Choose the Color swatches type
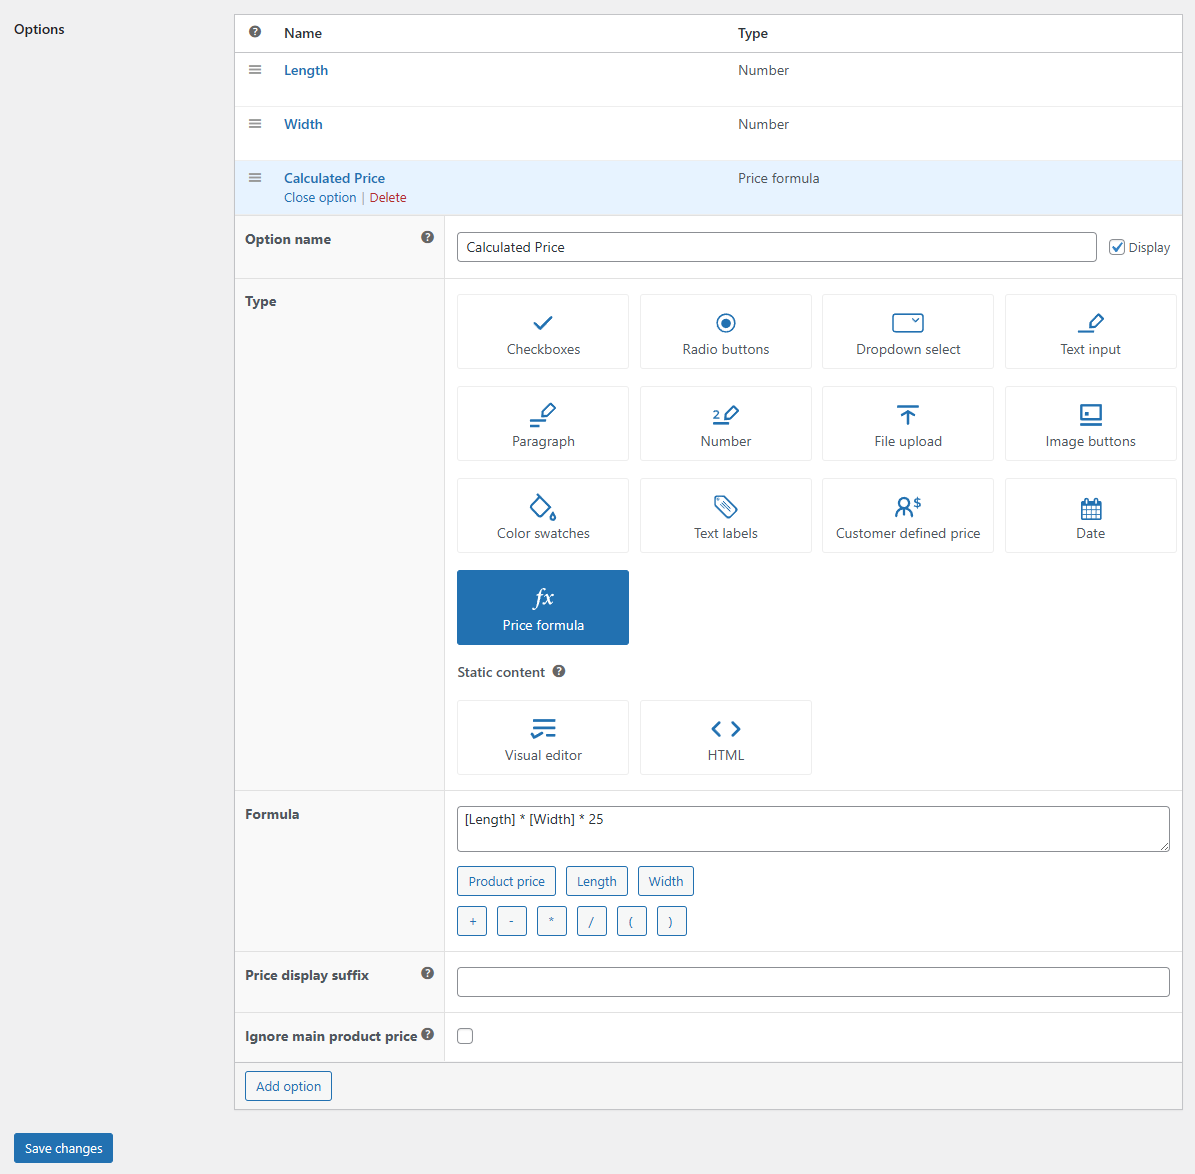The height and width of the screenshot is (1174, 1195). pos(543,515)
